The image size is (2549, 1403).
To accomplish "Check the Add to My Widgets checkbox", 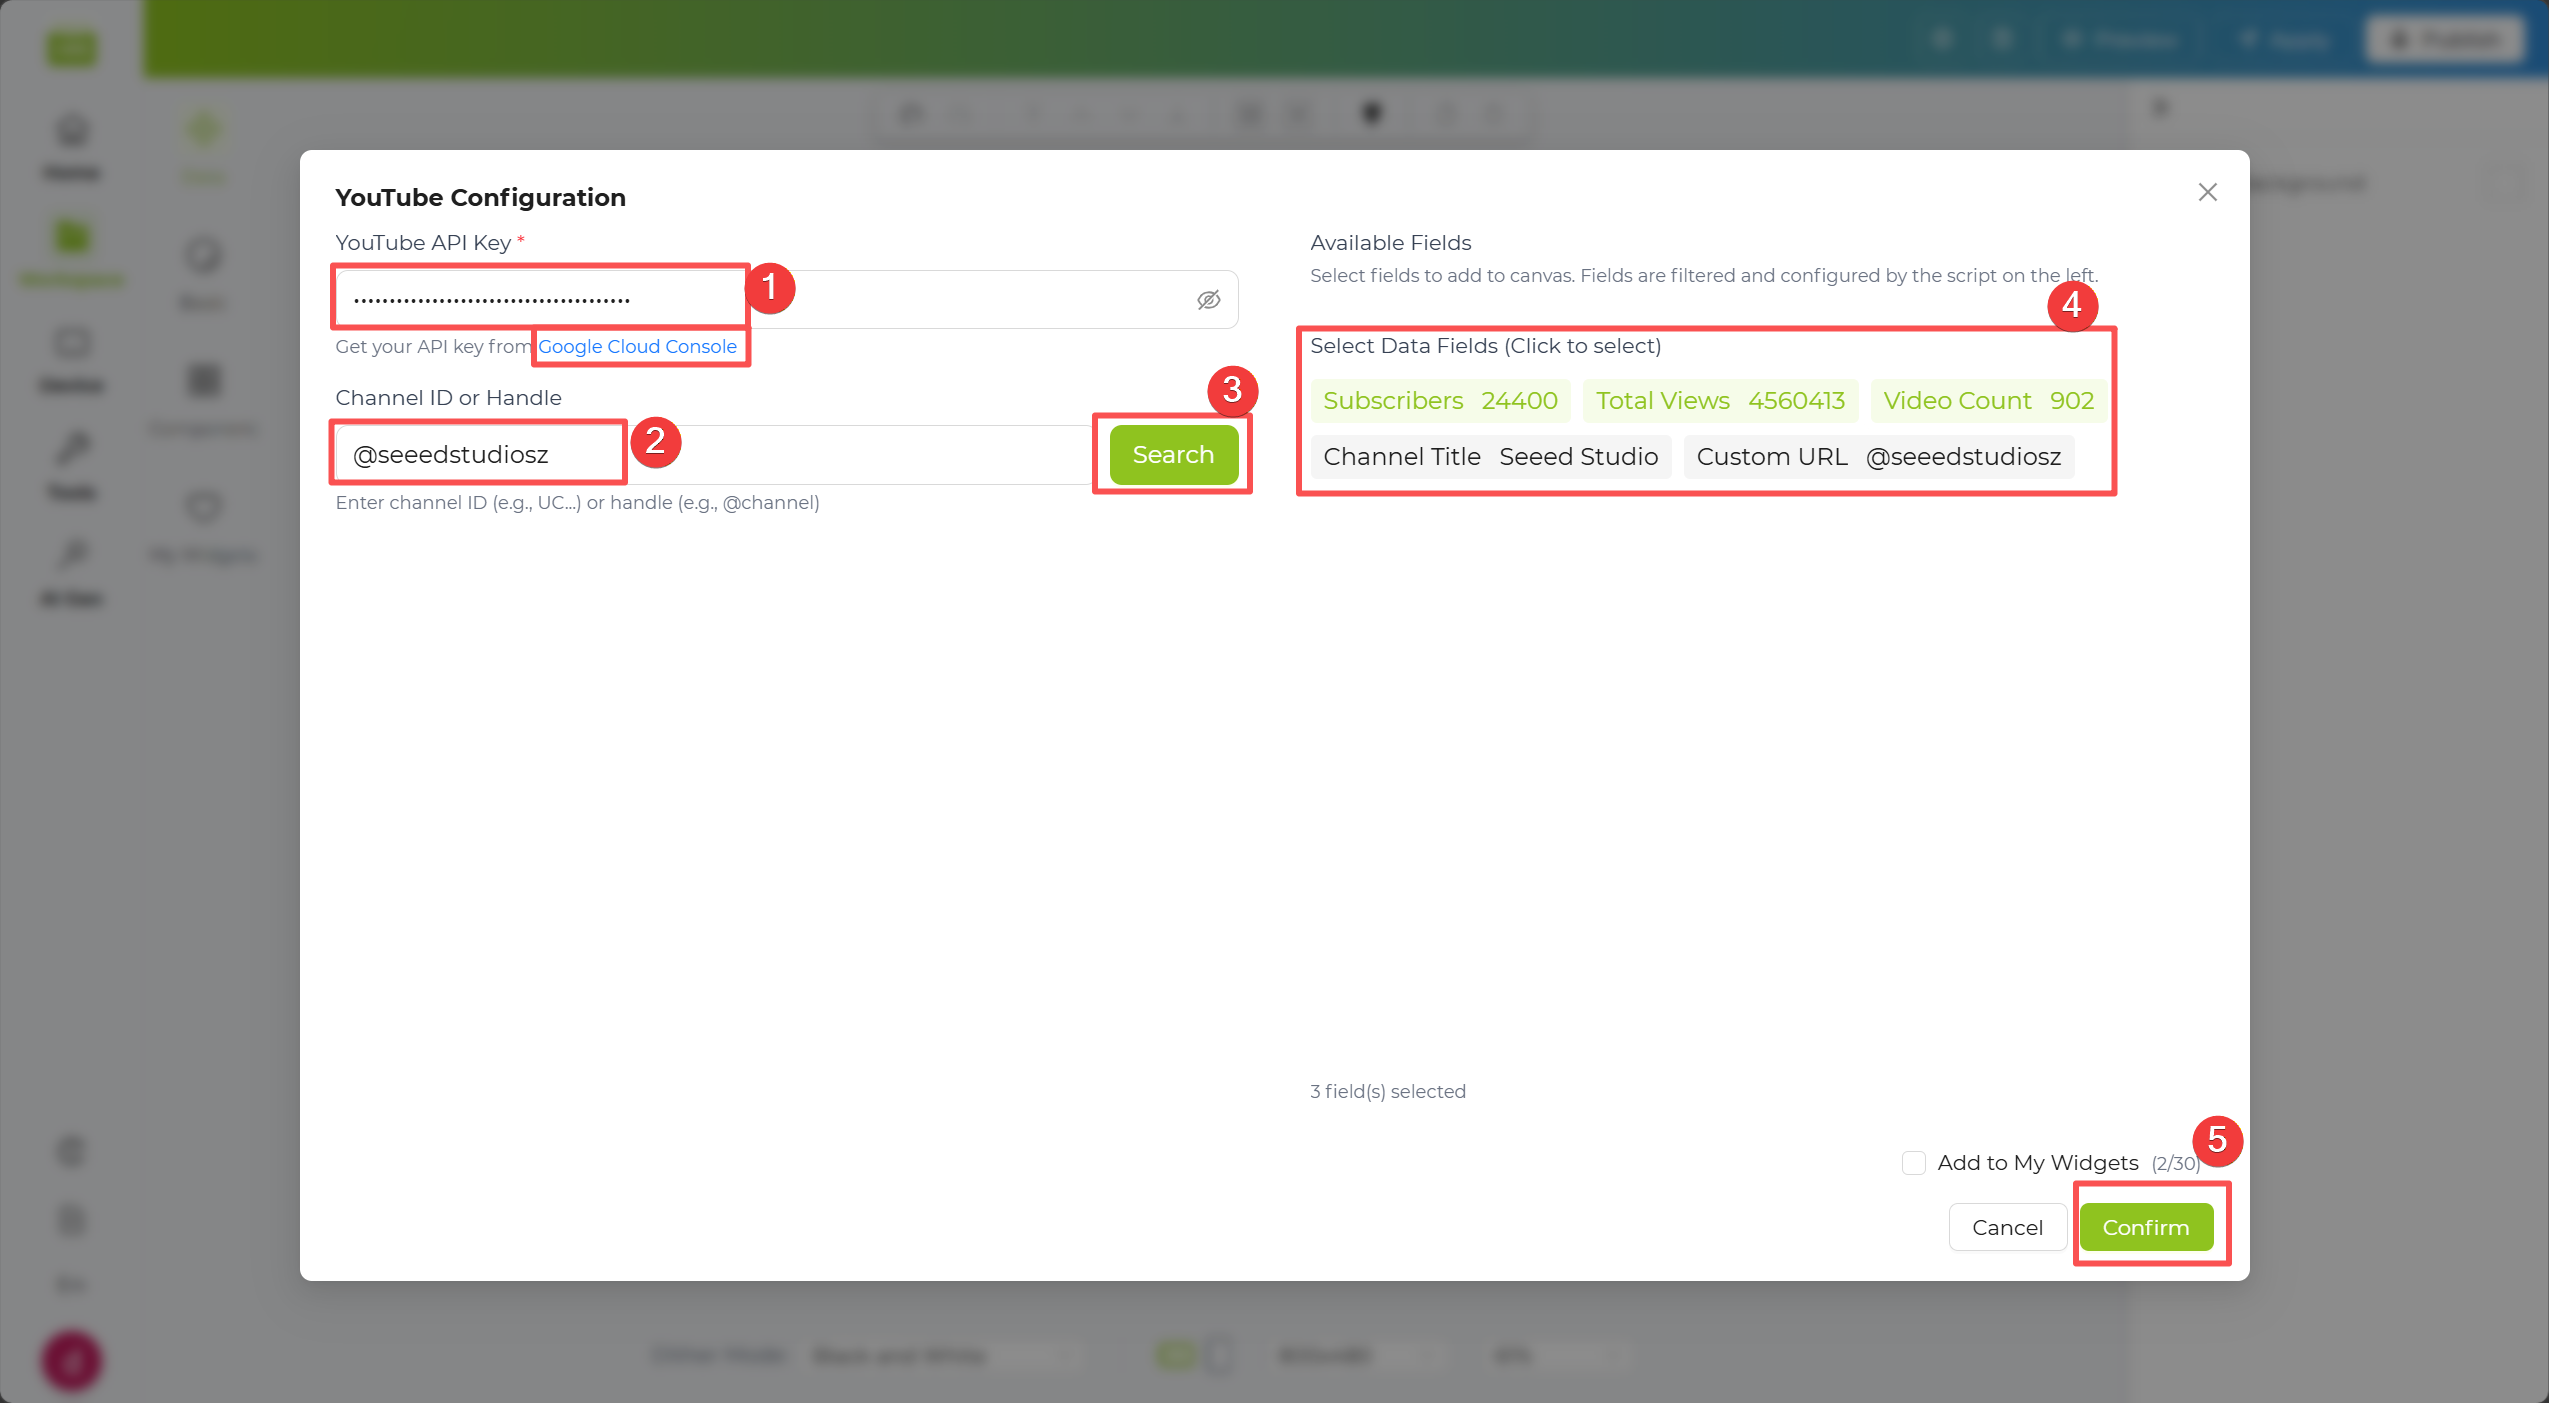I will tap(1913, 1163).
